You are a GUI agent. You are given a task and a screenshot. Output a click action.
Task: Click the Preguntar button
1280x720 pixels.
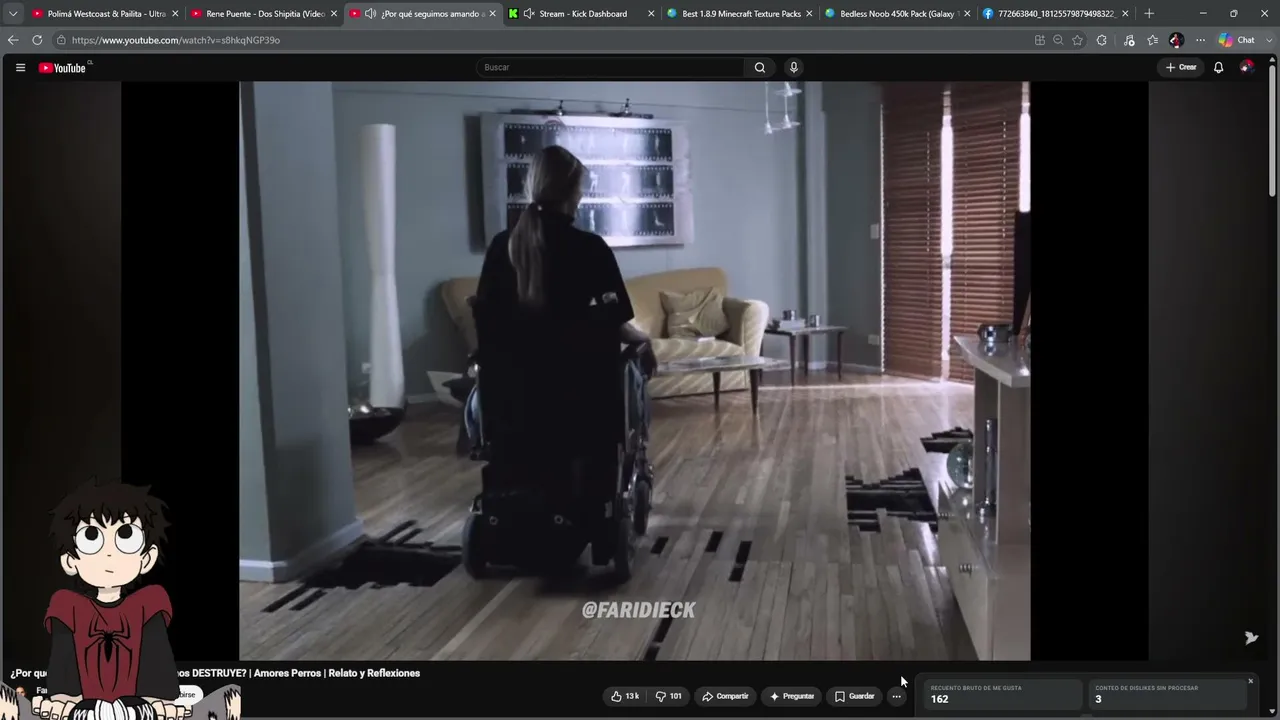pos(792,696)
